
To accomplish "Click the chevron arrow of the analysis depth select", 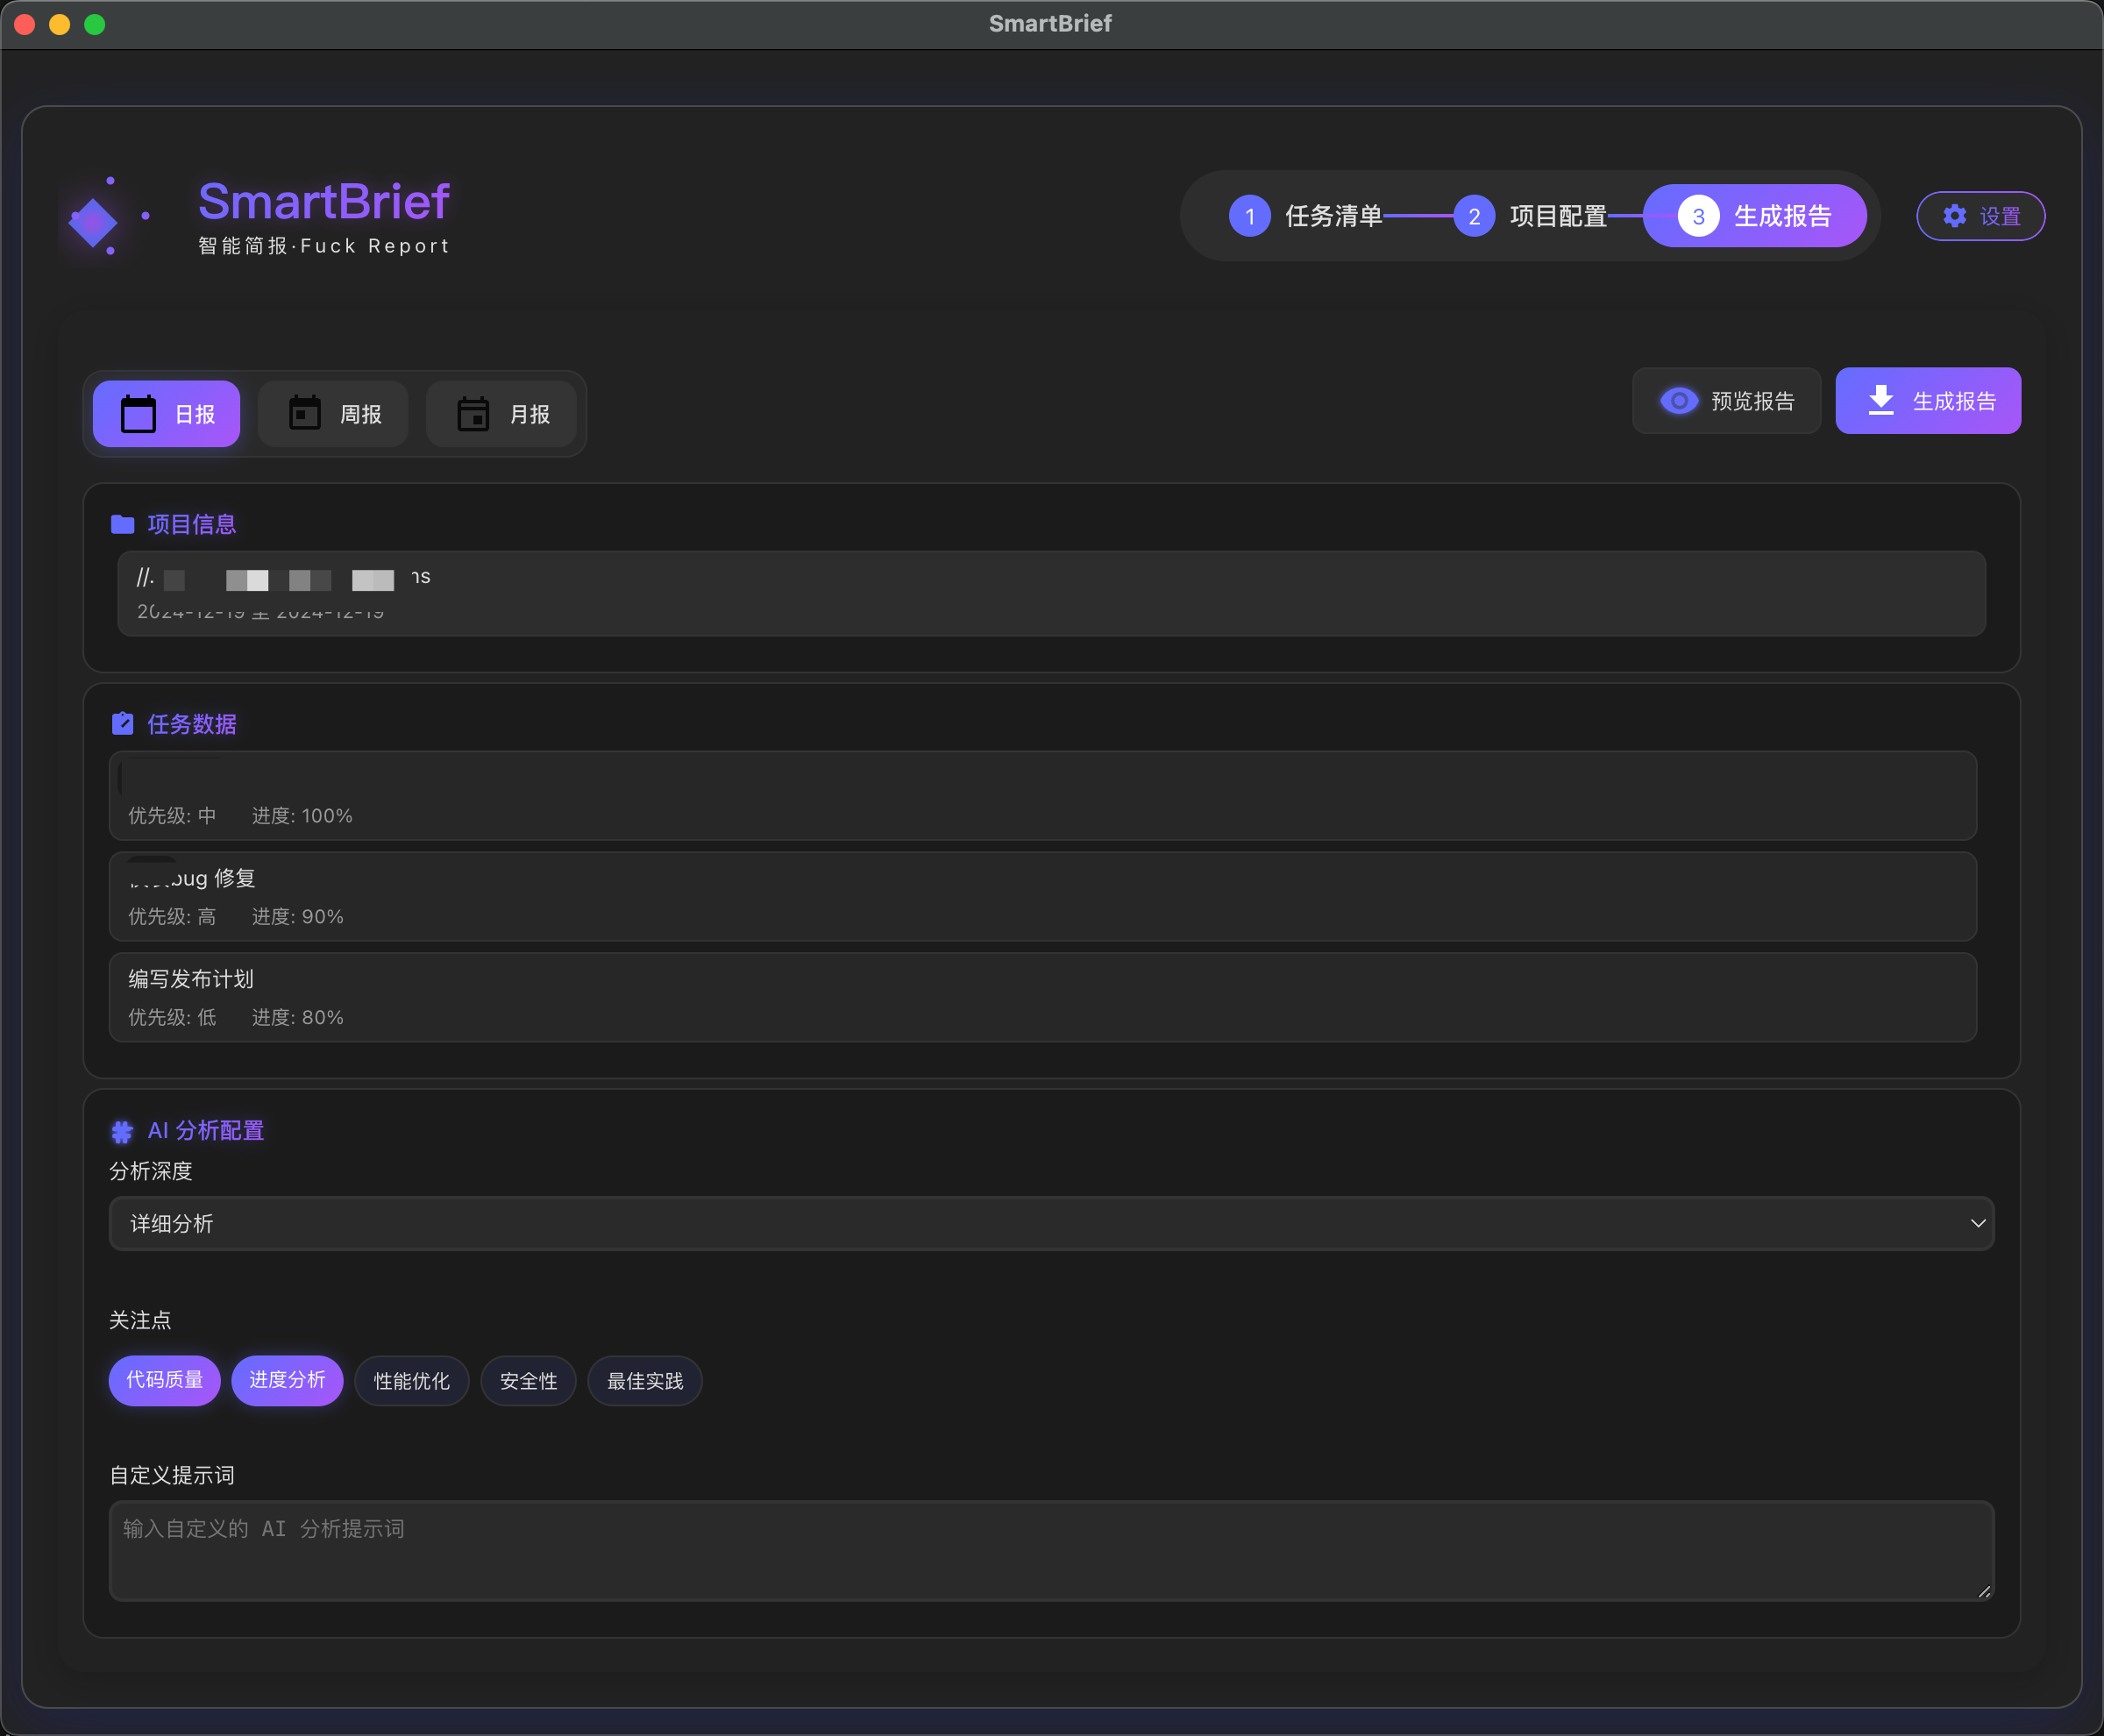I will tap(1977, 1223).
